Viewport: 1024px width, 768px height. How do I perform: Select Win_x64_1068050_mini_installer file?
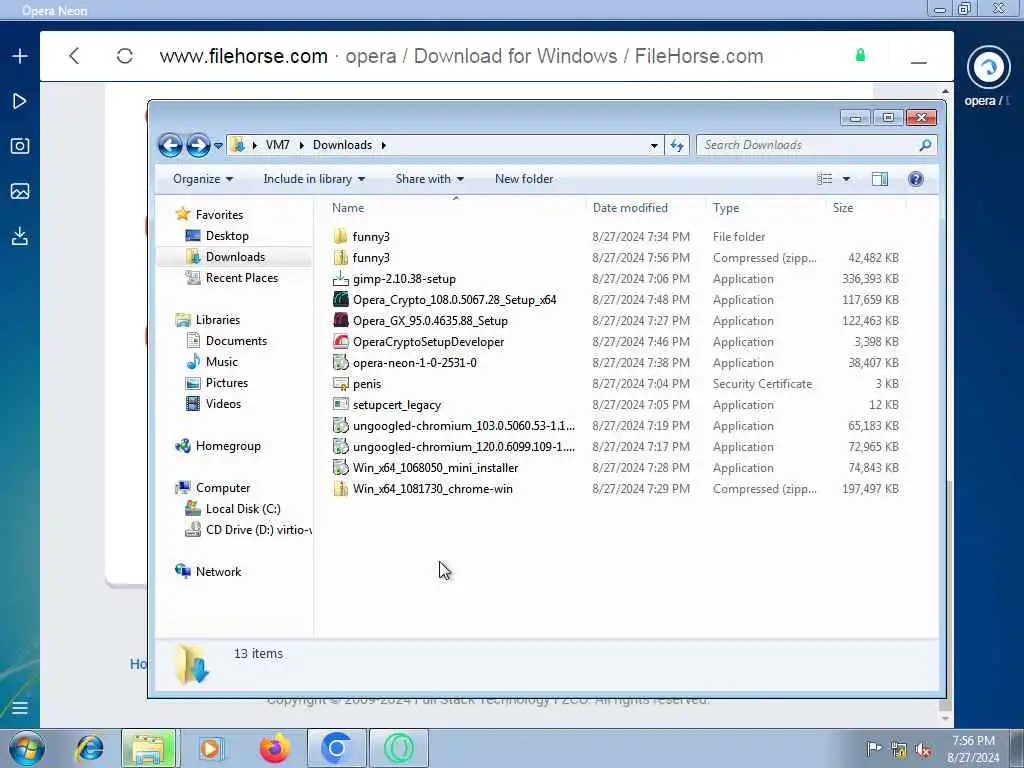tap(617, 468)
